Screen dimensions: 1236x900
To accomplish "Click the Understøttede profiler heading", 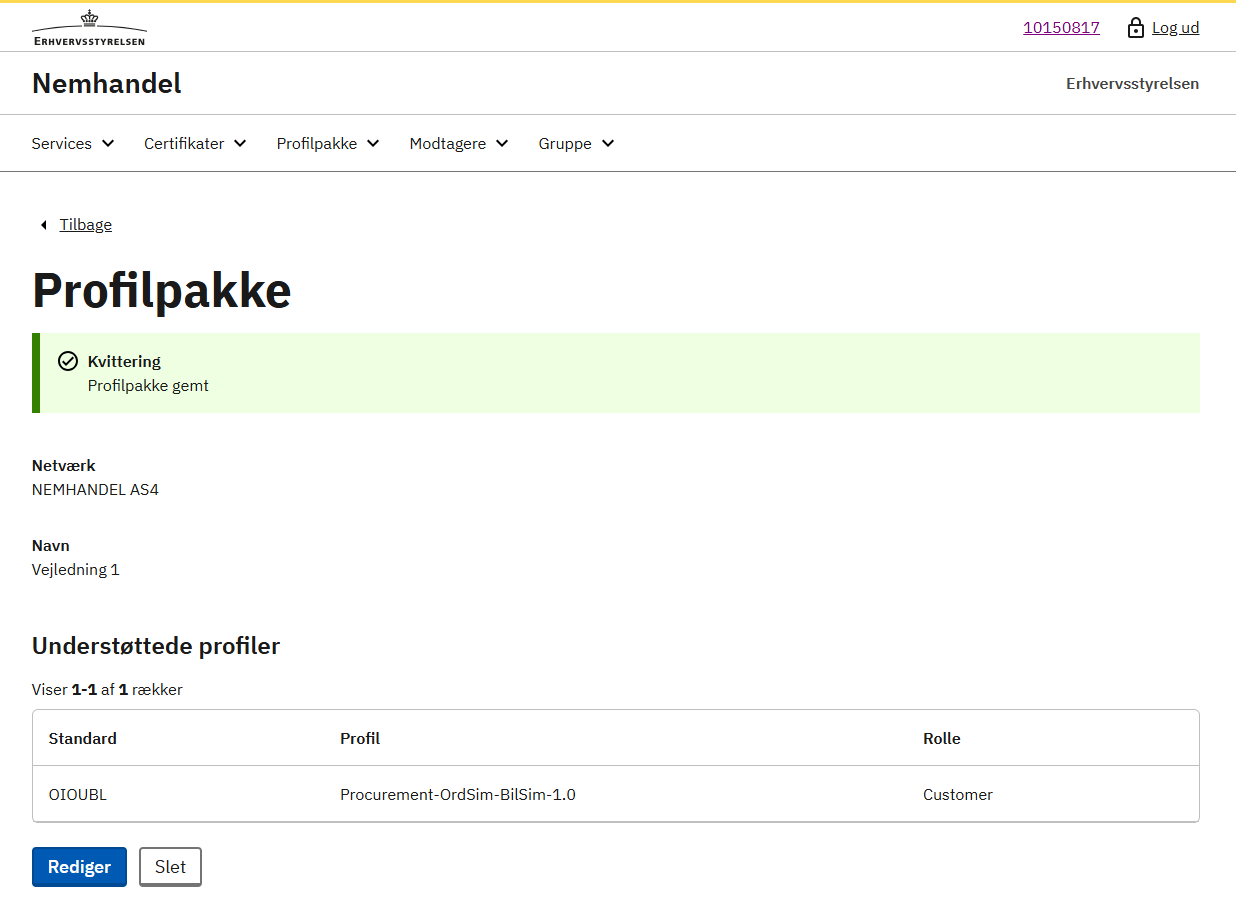I will tap(156, 646).
